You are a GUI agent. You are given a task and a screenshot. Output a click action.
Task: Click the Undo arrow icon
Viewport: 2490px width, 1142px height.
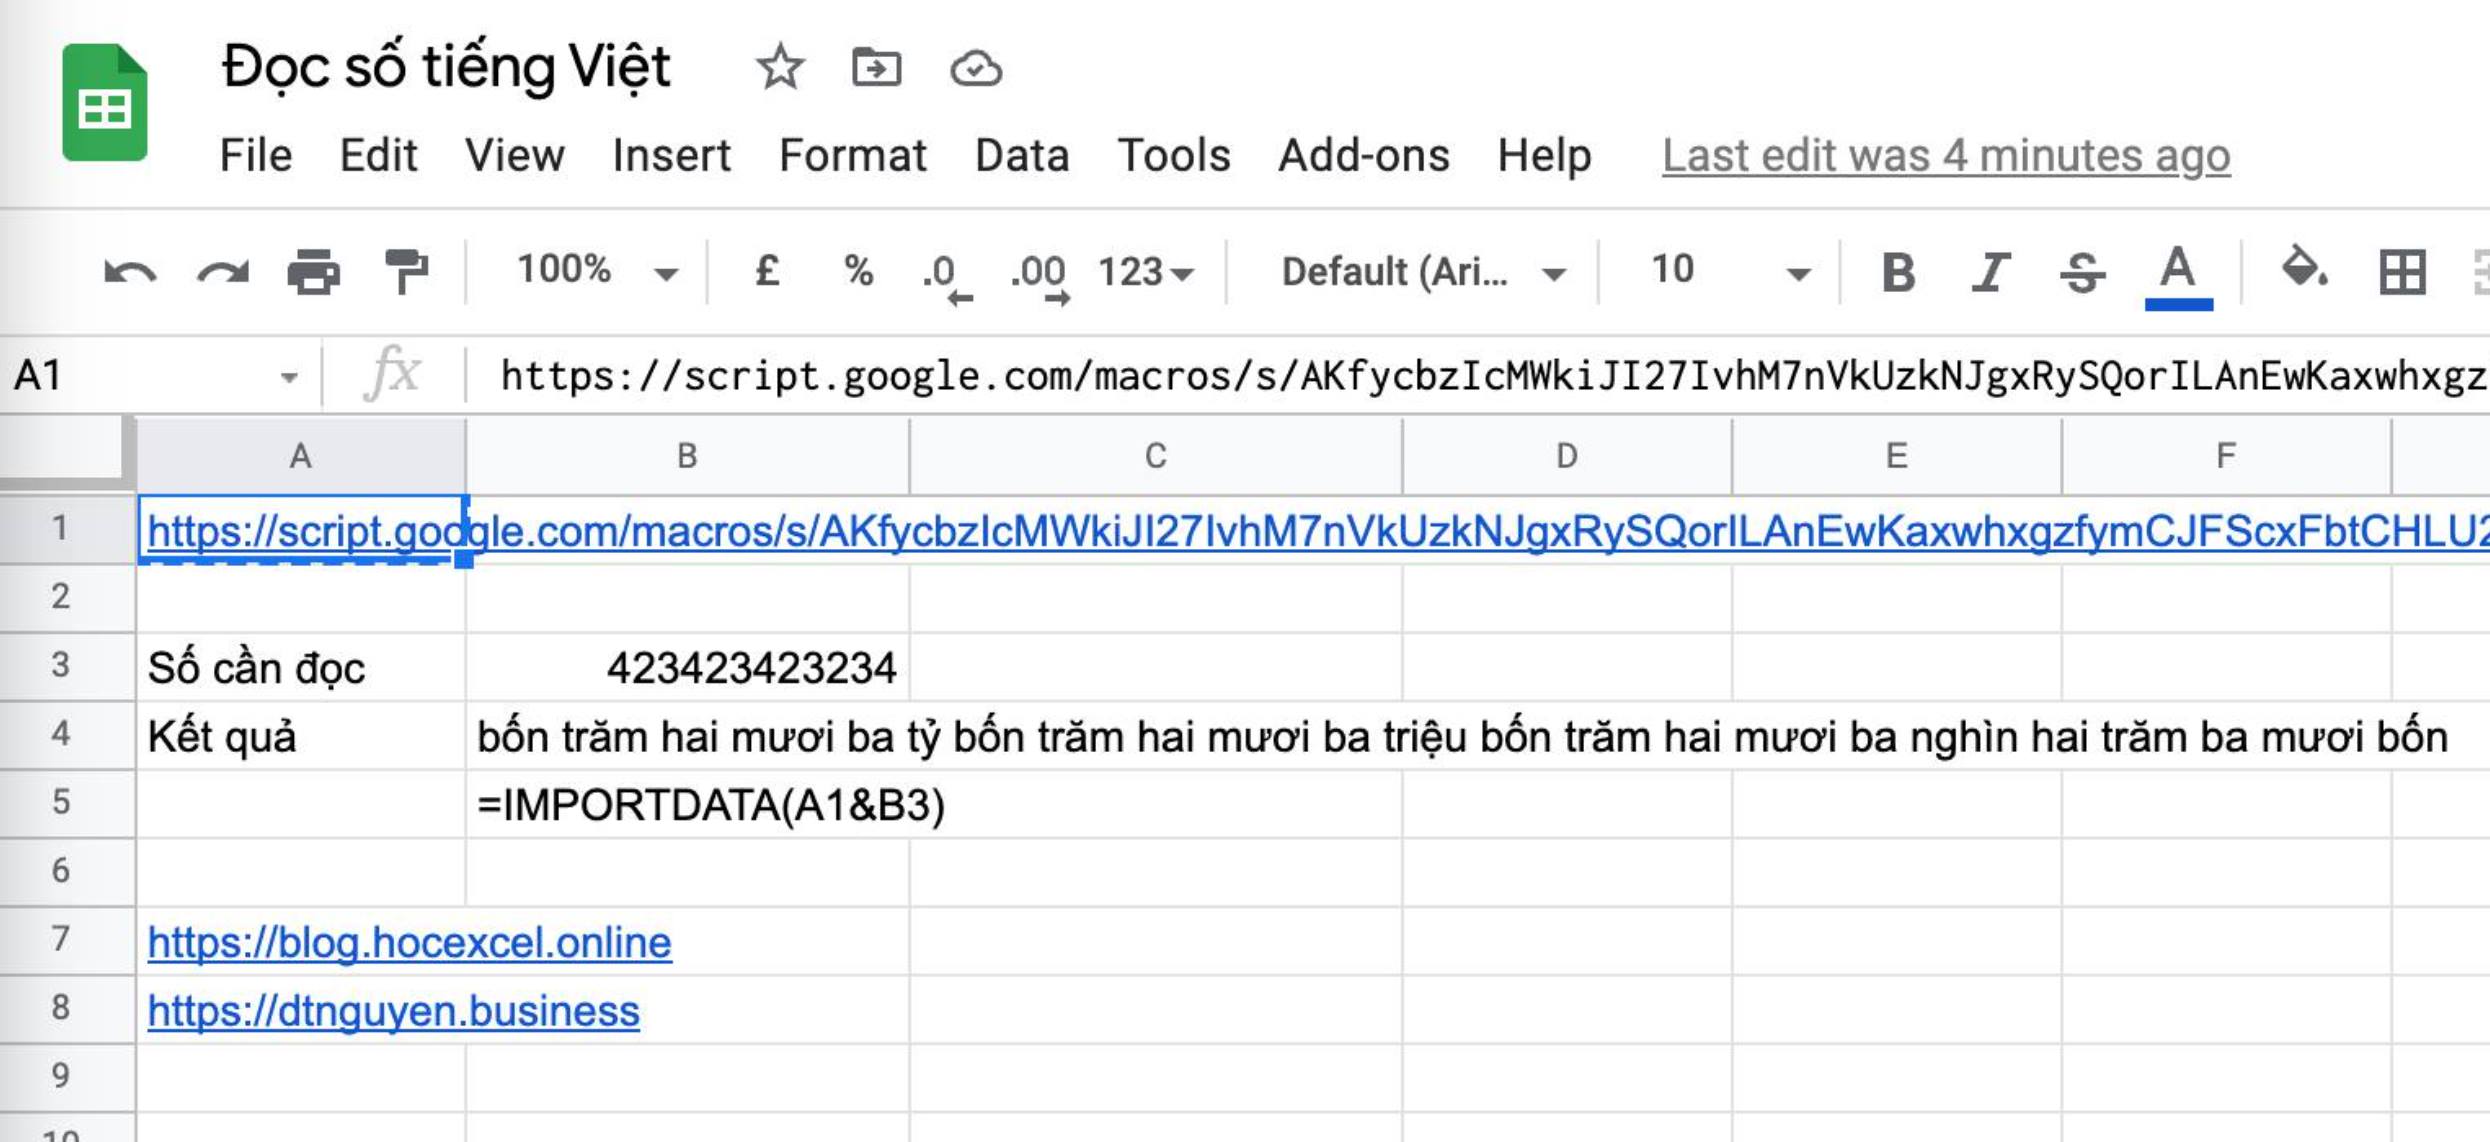click(x=130, y=272)
